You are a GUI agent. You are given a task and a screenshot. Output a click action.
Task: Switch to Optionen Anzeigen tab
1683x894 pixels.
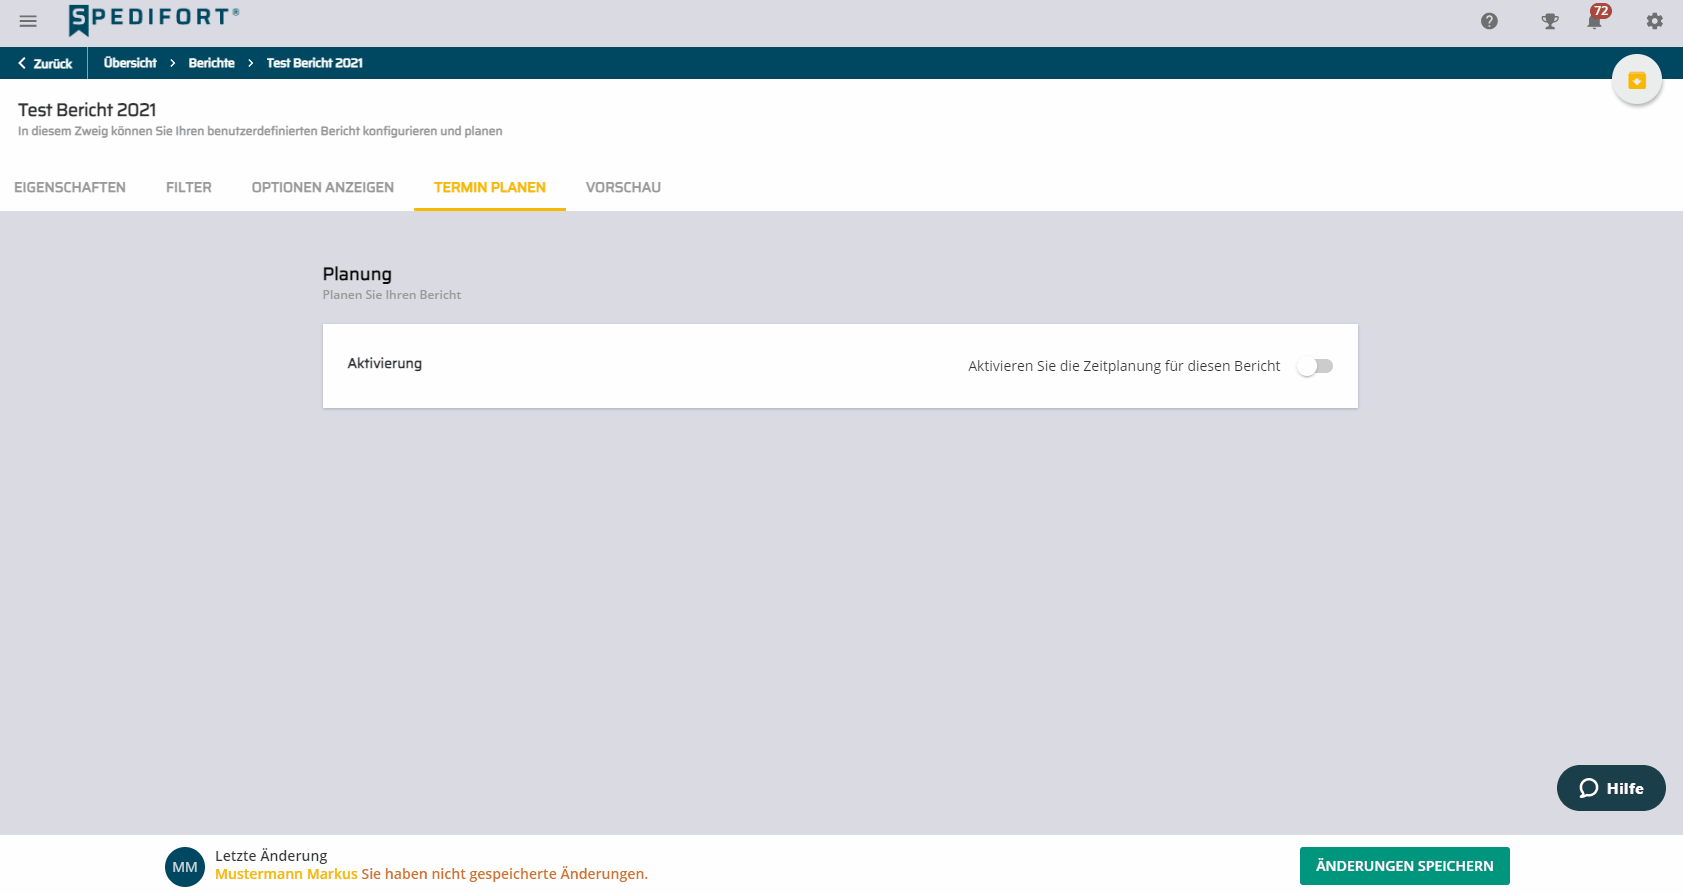point(323,187)
